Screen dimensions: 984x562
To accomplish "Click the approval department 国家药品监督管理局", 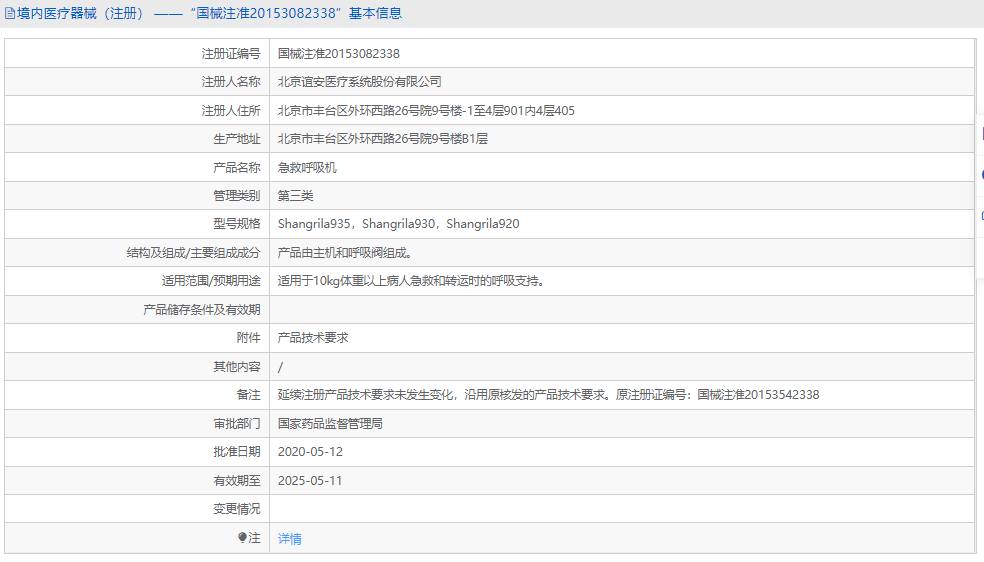I will pos(330,424).
